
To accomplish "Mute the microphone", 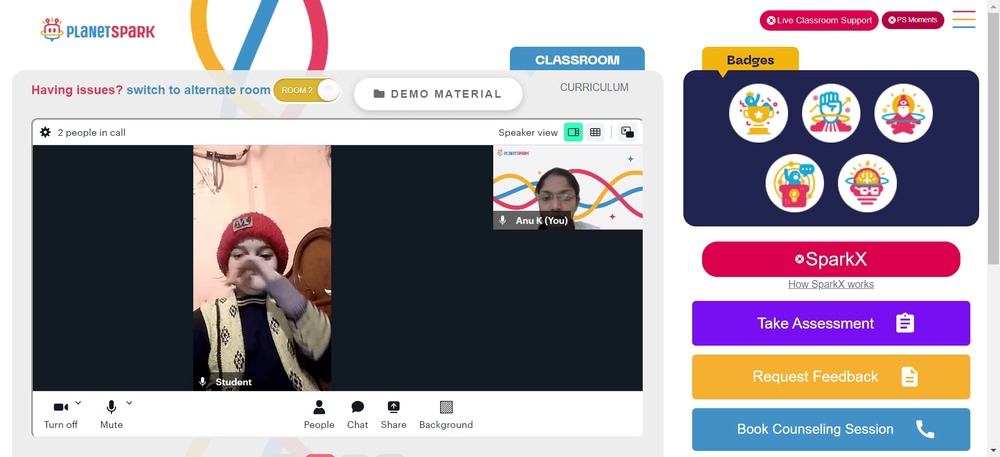I will [111, 414].
